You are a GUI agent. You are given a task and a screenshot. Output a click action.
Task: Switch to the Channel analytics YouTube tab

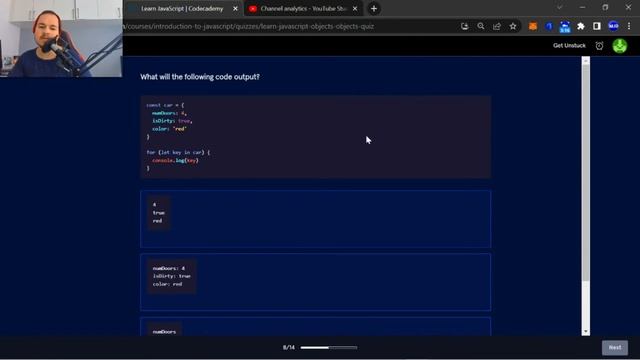click(x=302, y=9)
